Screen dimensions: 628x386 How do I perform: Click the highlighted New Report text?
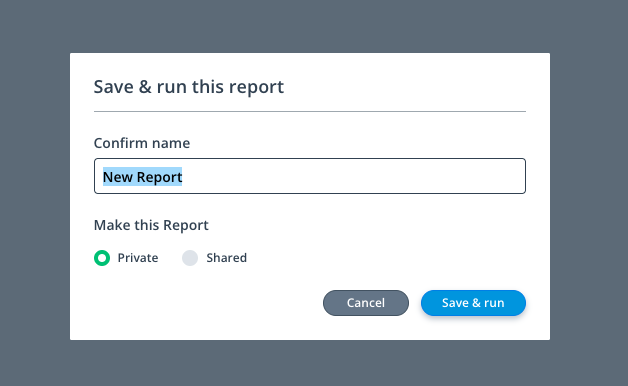click(x=143, y=177)
